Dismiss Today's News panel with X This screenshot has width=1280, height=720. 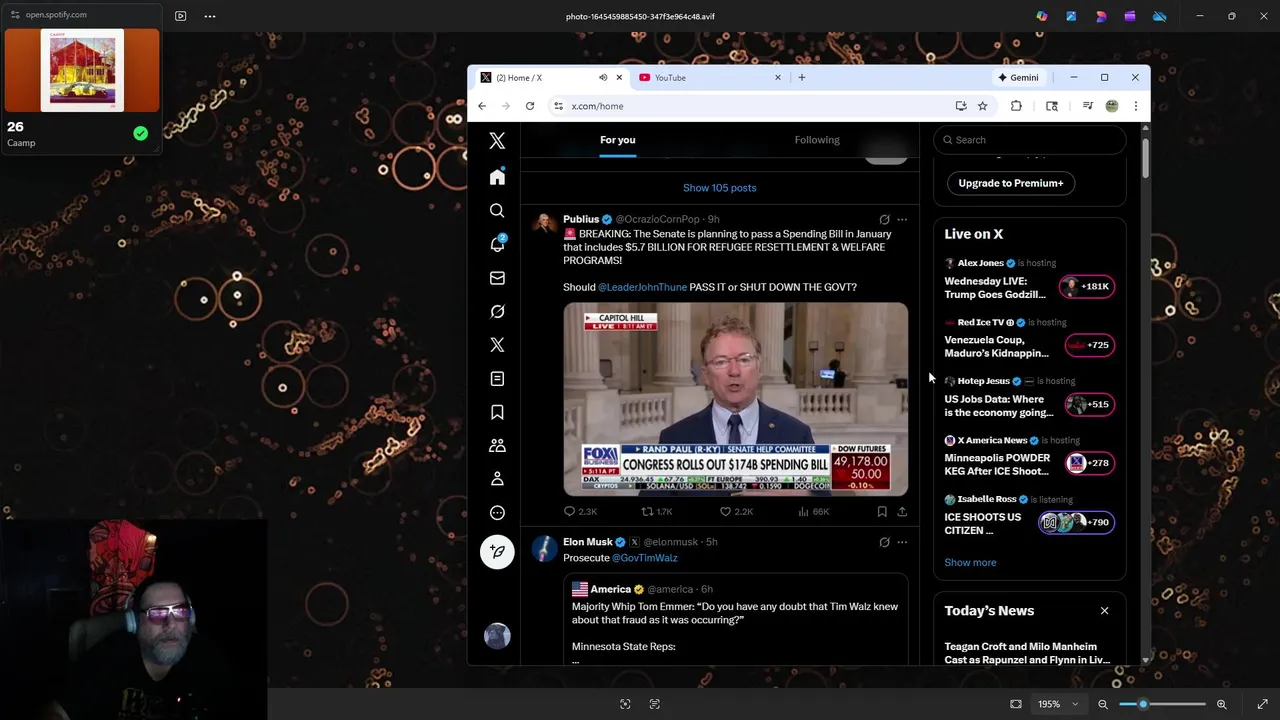(x=1104, y=611)
